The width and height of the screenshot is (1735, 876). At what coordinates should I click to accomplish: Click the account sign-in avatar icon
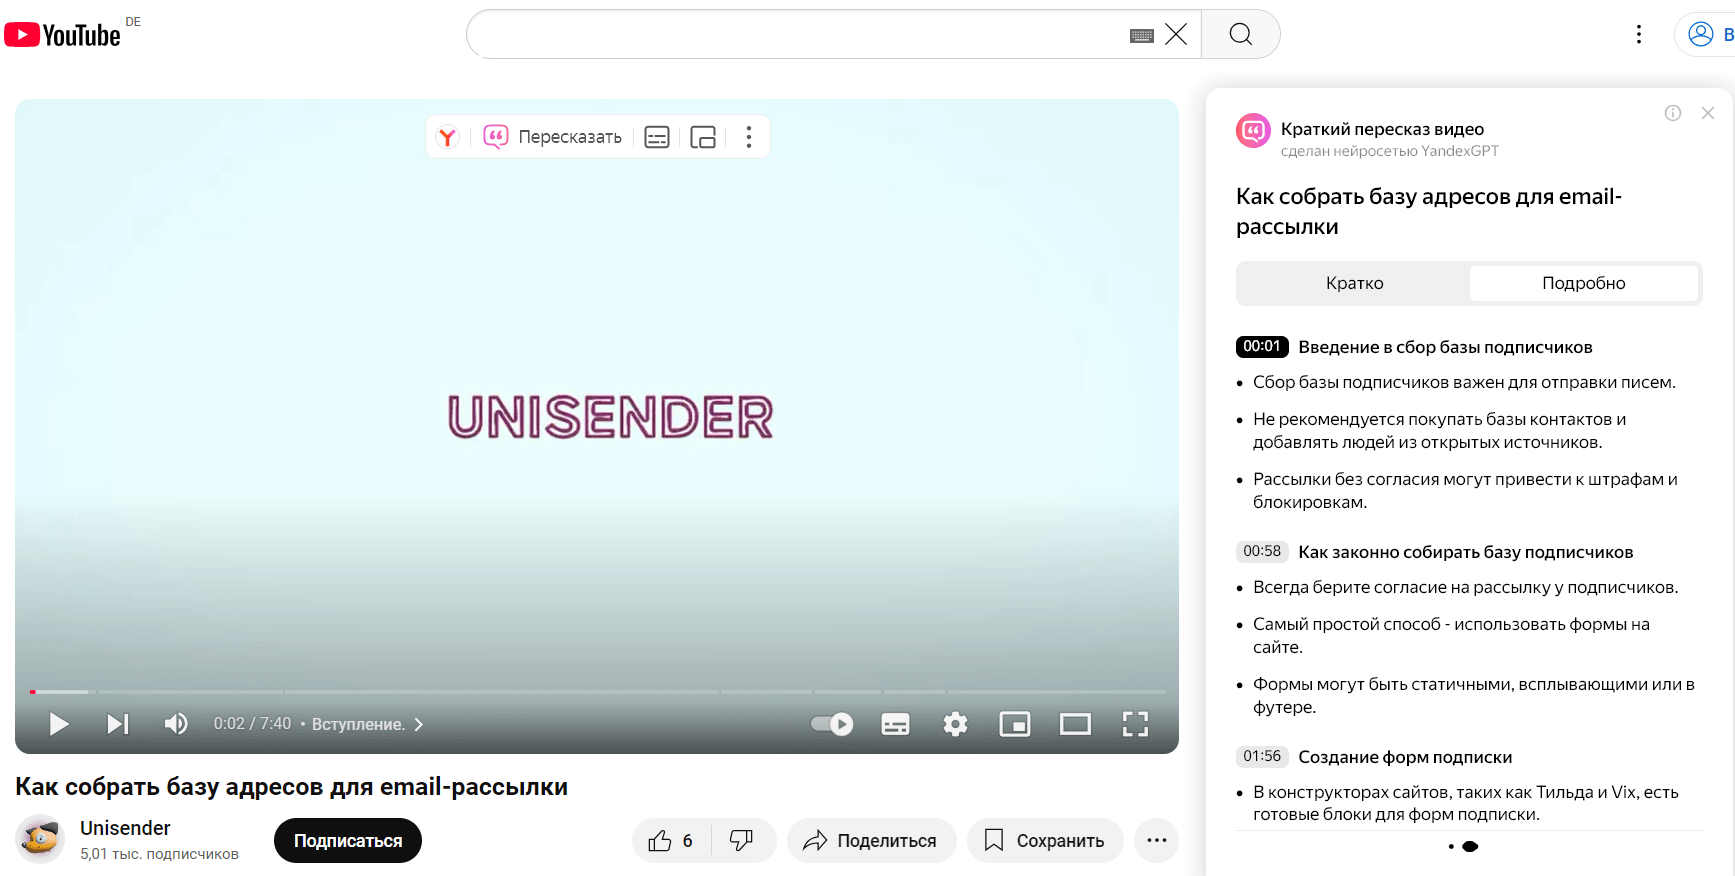click(1700, 34)
